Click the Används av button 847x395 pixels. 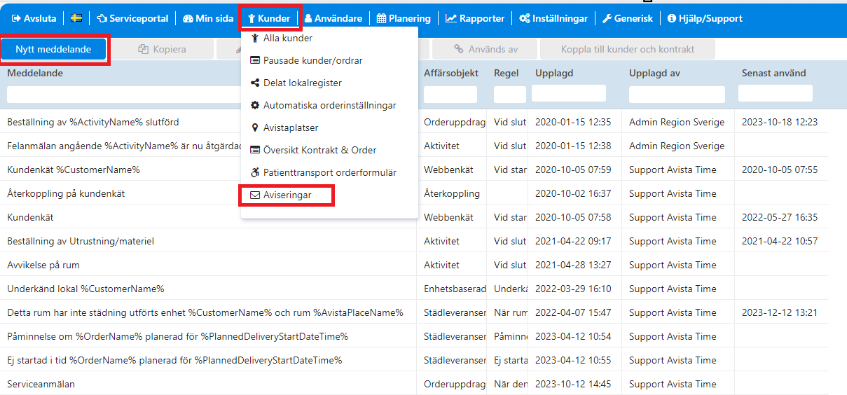(486, 49)
